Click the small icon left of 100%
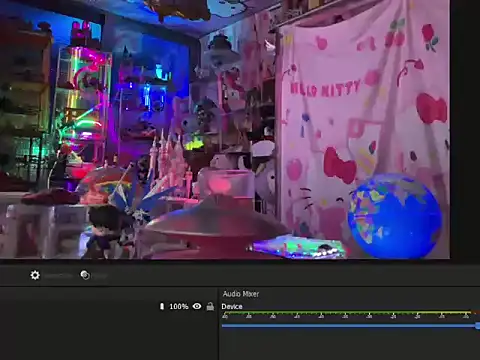This screenshot has height=360, width=480. point(162,306)
